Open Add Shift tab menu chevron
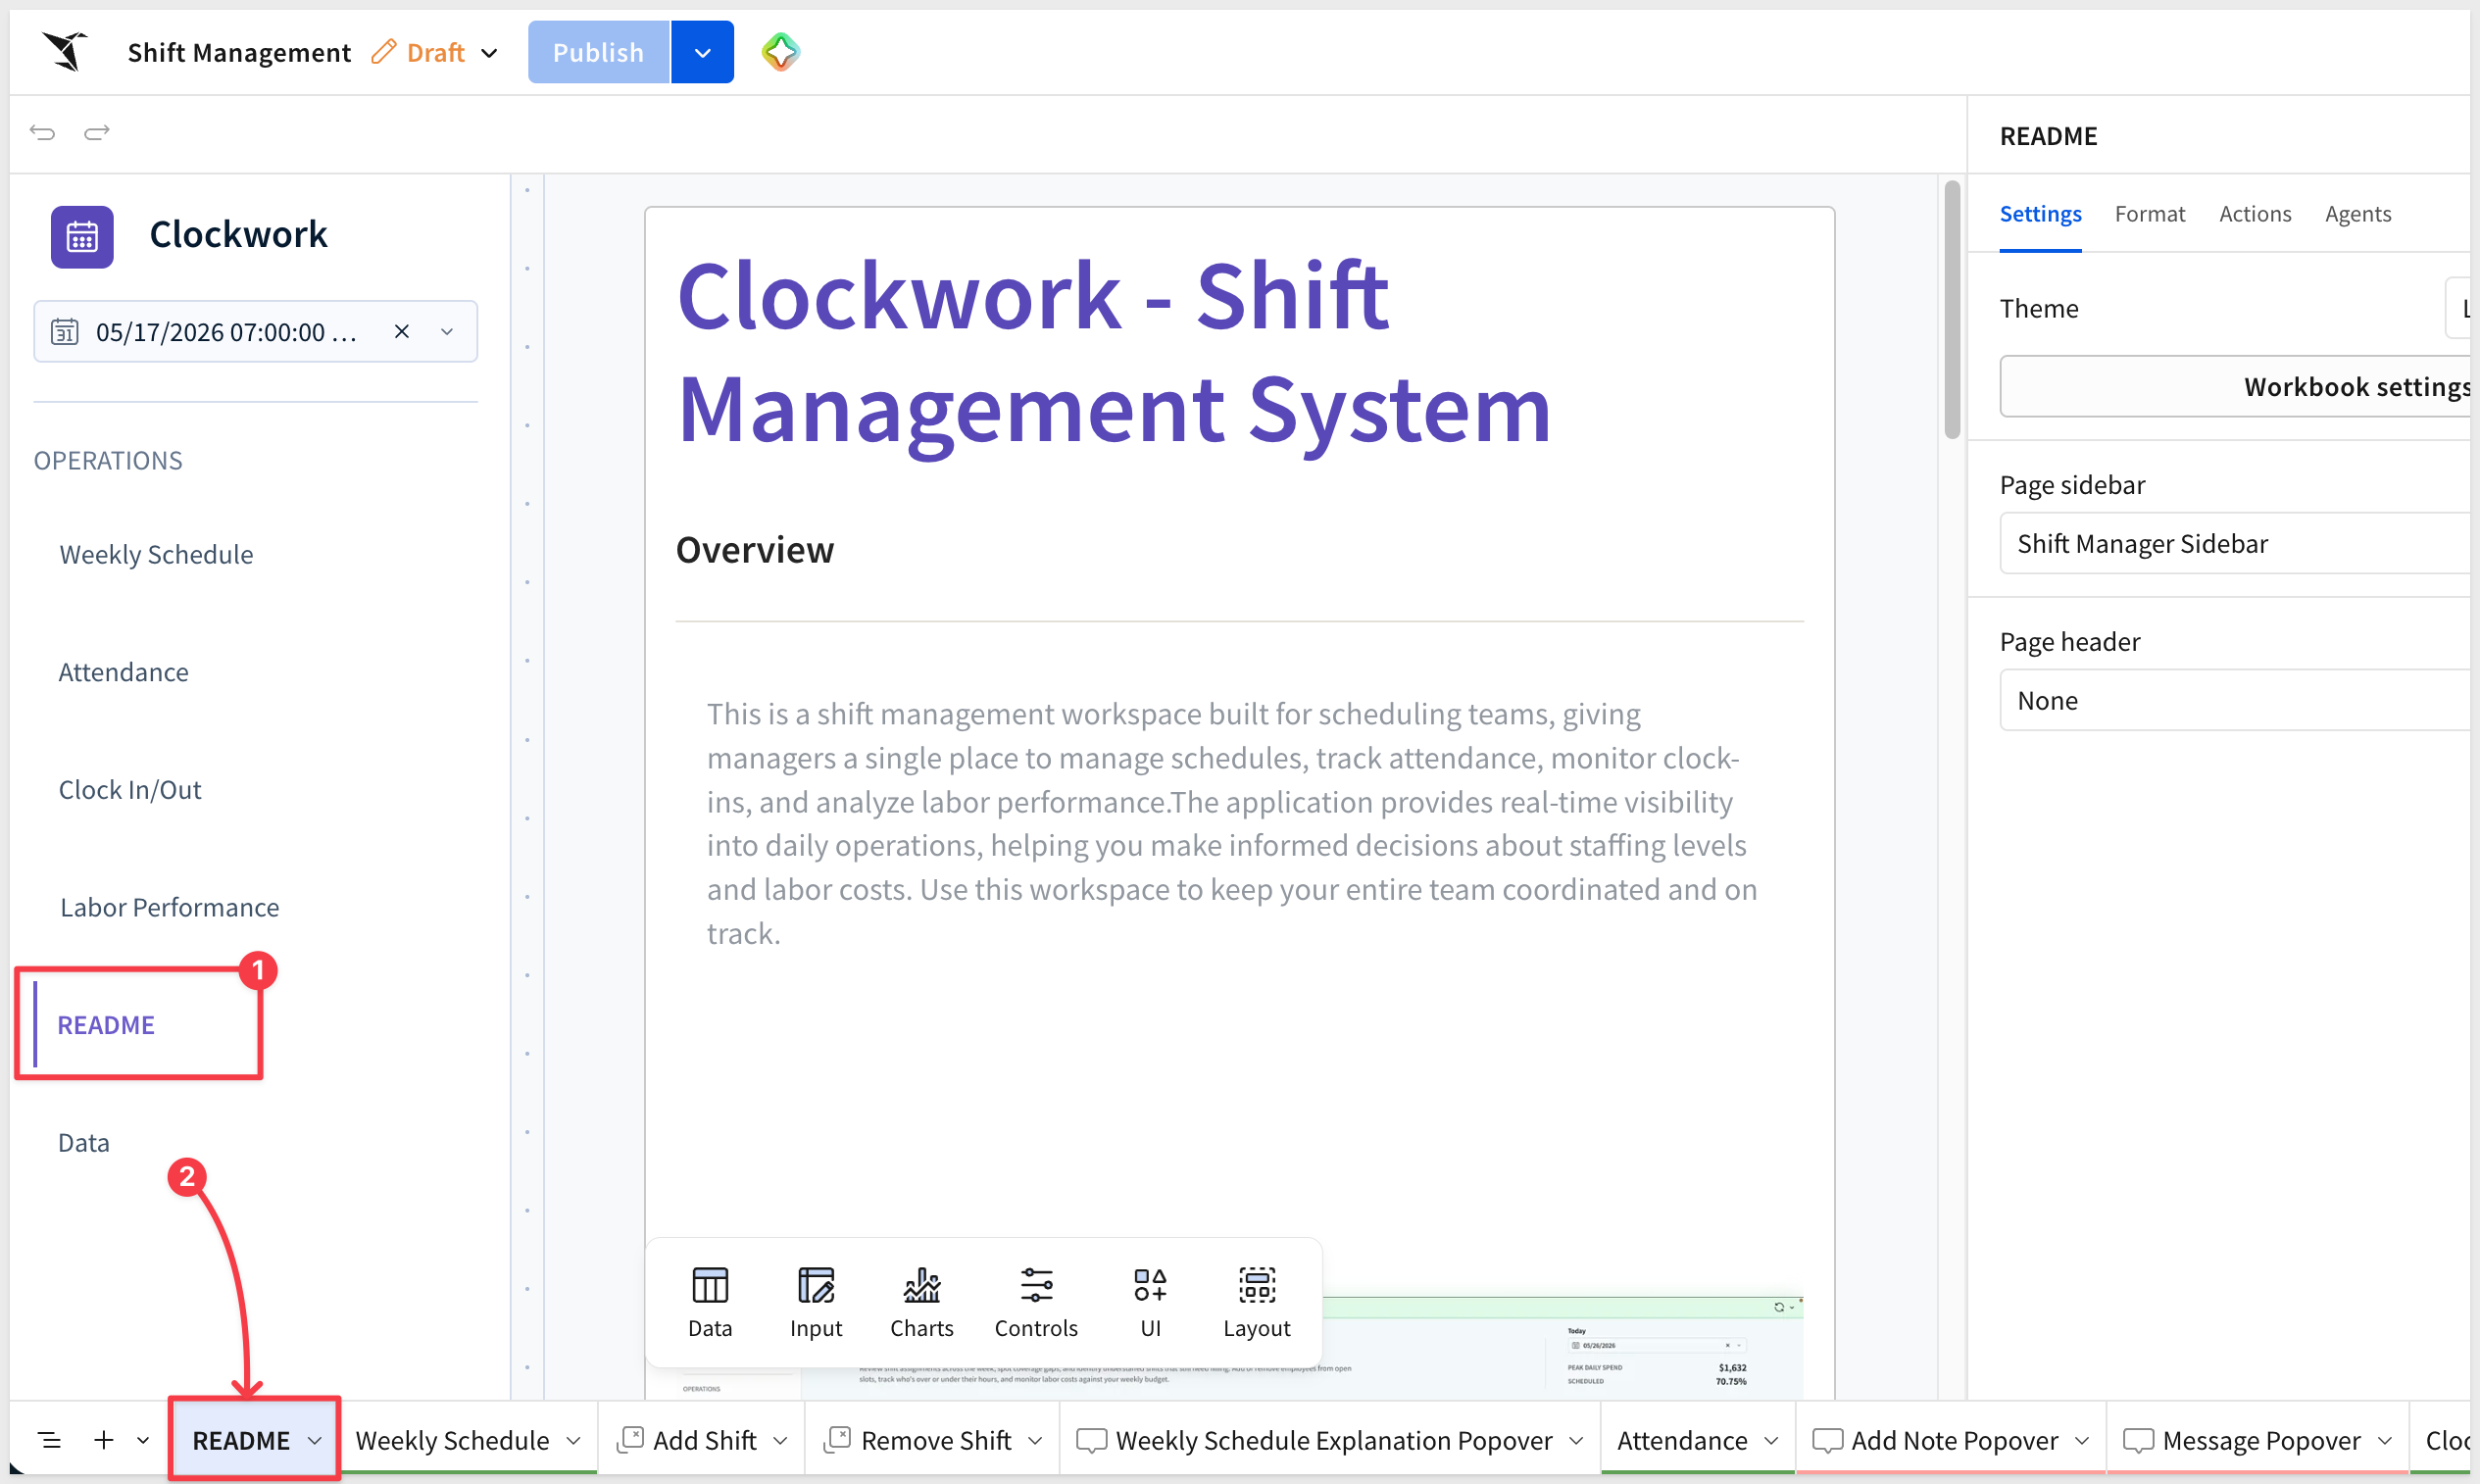 click(x=780, y=1440)
